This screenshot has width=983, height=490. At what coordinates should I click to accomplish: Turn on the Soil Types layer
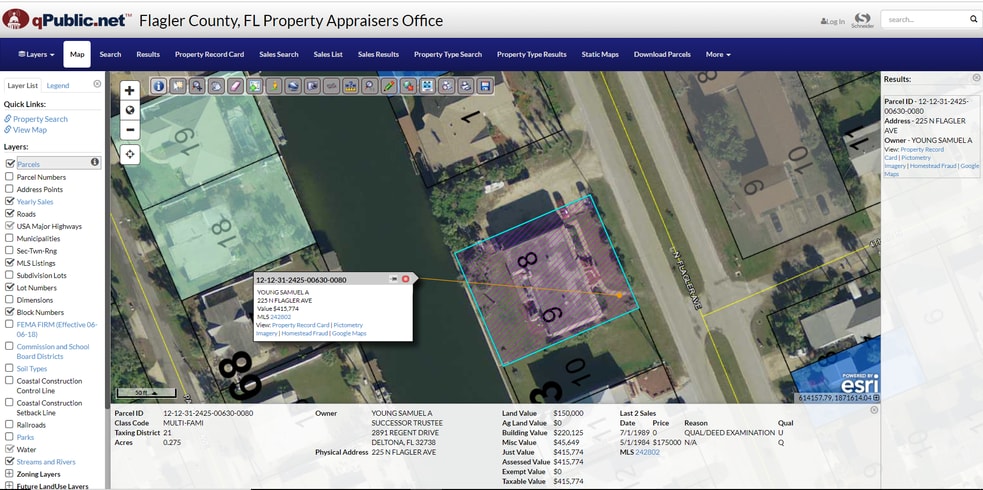tap(10, 369)
